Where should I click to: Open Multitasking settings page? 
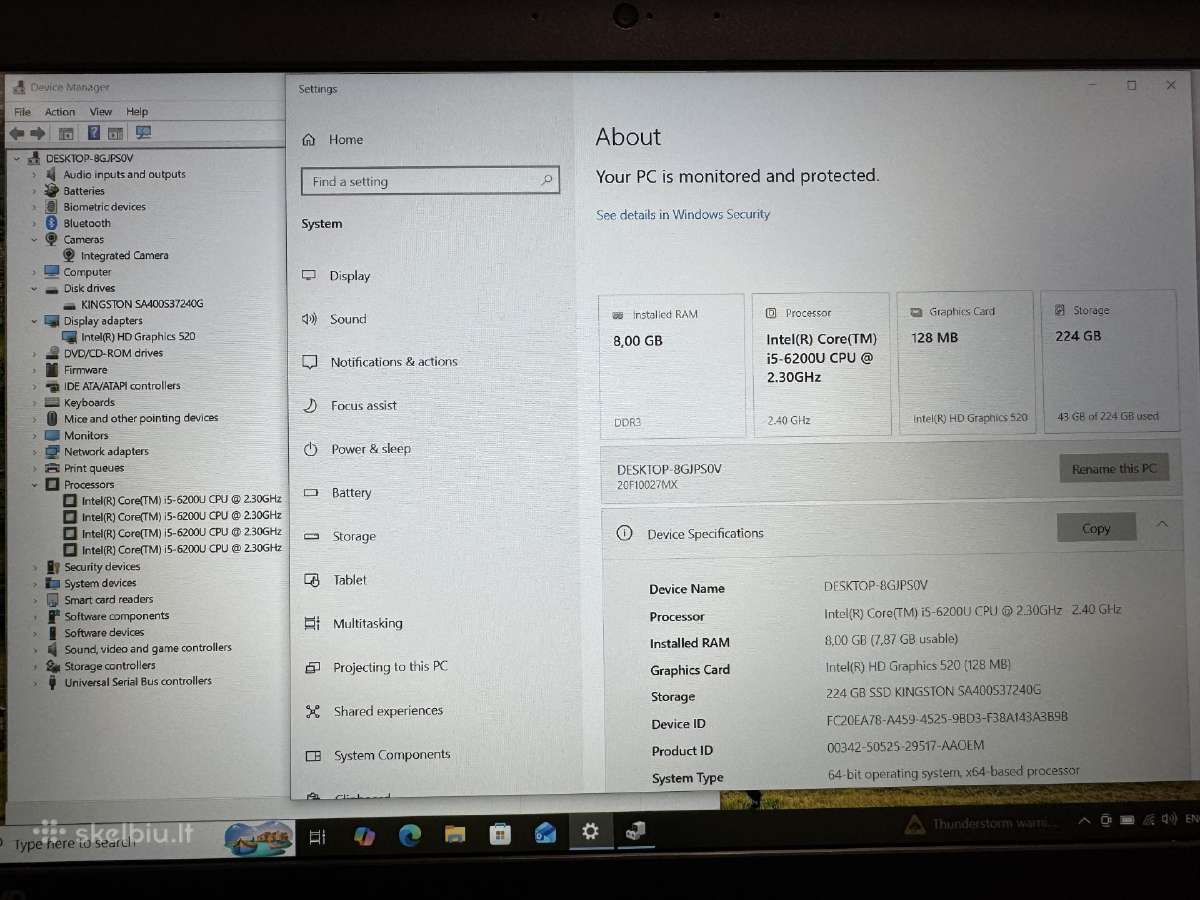tap(367, 623)
